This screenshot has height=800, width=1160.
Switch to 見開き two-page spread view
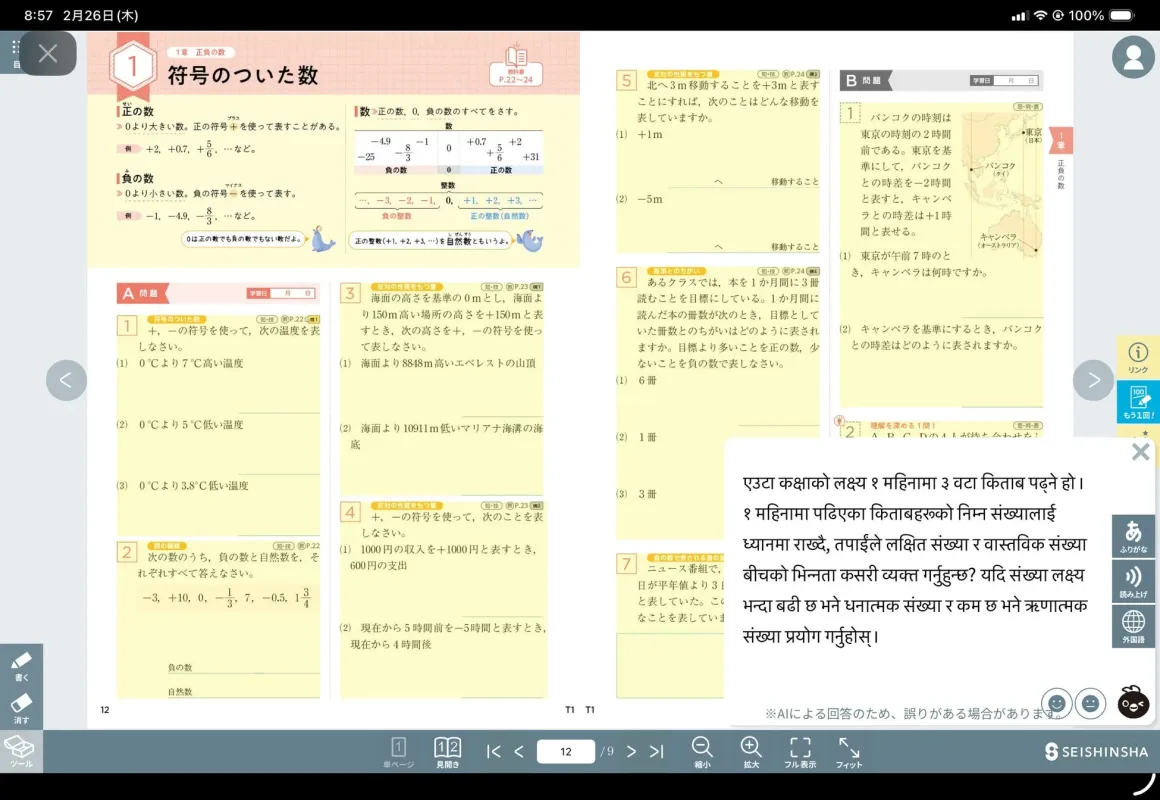pyautogui.click(x=448, y=751)
